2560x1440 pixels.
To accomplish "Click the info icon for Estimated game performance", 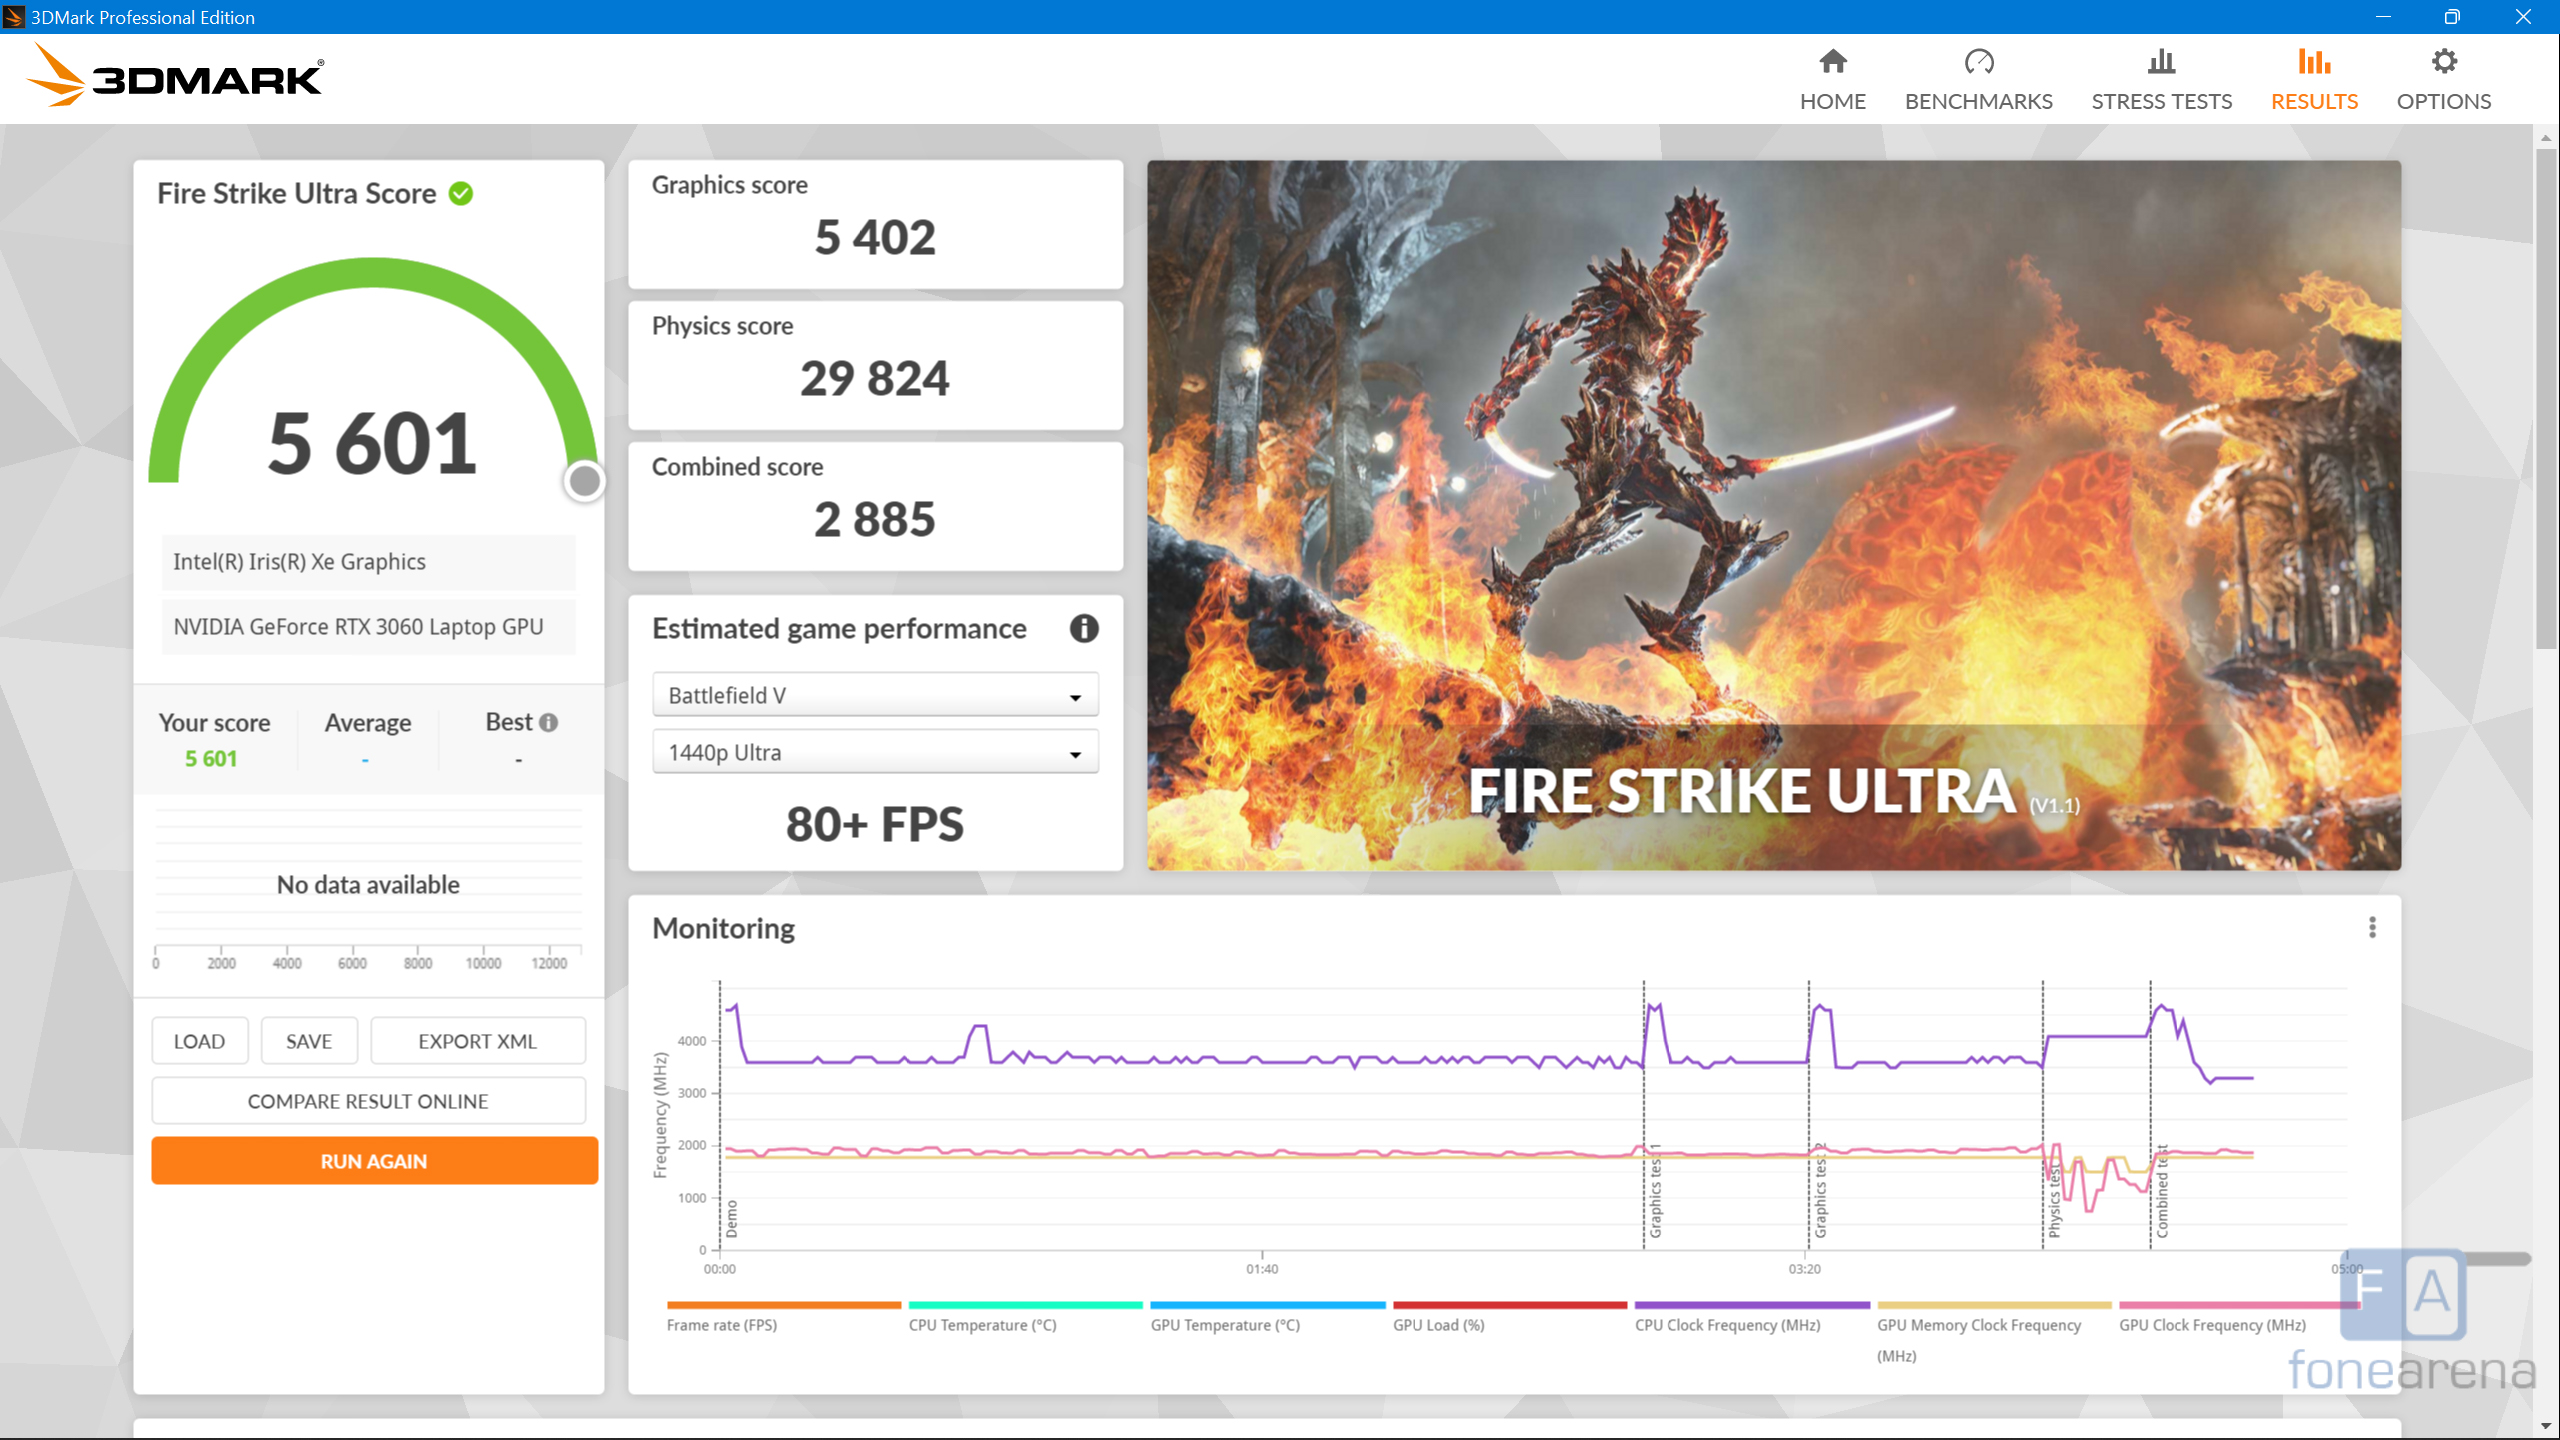I will pos(1084,629).
